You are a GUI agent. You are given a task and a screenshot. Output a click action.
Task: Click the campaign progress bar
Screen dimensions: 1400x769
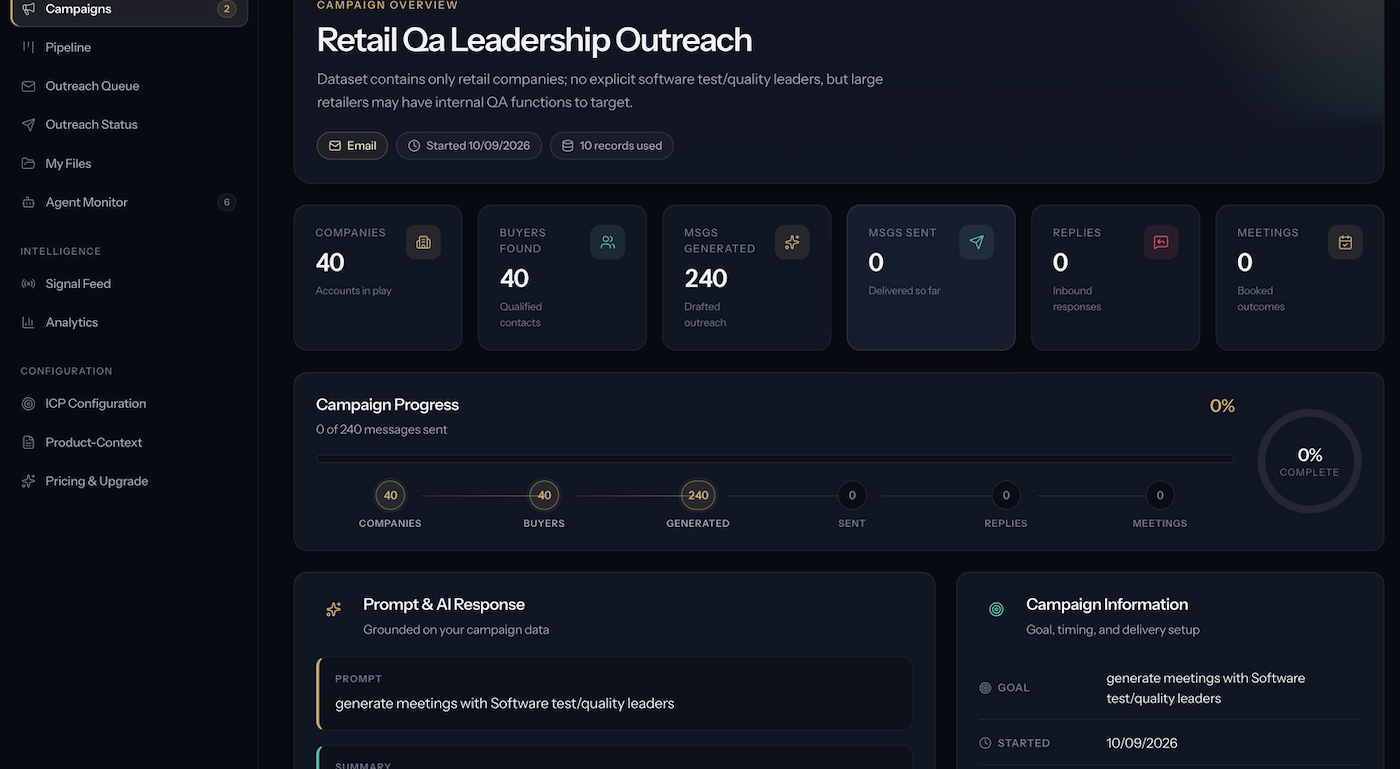[775, 459]
